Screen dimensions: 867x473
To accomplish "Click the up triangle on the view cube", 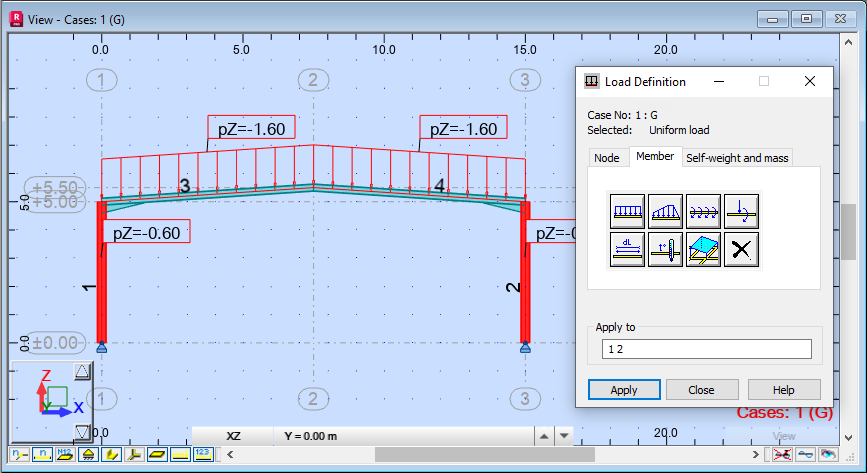I will 82,371.
